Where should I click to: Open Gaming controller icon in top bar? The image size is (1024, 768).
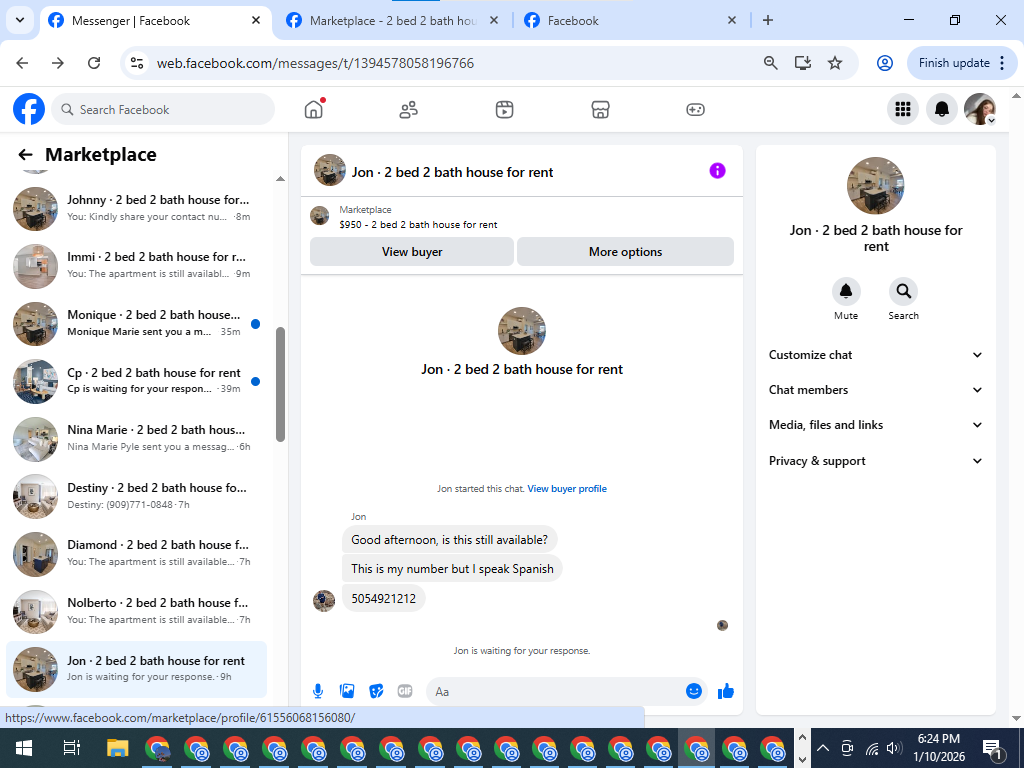[x=695, y=110]
